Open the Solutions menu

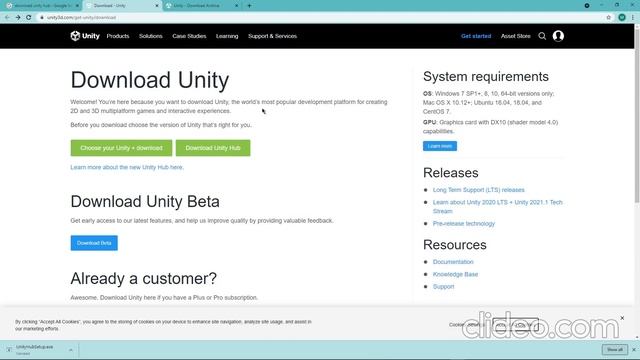click(151, 36)
